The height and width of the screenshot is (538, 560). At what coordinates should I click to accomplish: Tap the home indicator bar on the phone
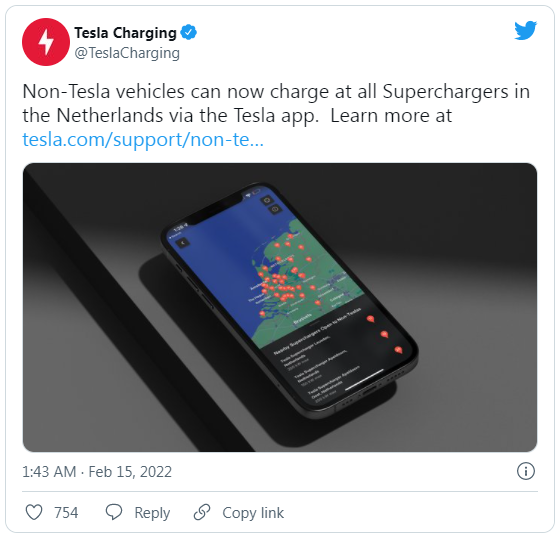click(x=364, y=379)
